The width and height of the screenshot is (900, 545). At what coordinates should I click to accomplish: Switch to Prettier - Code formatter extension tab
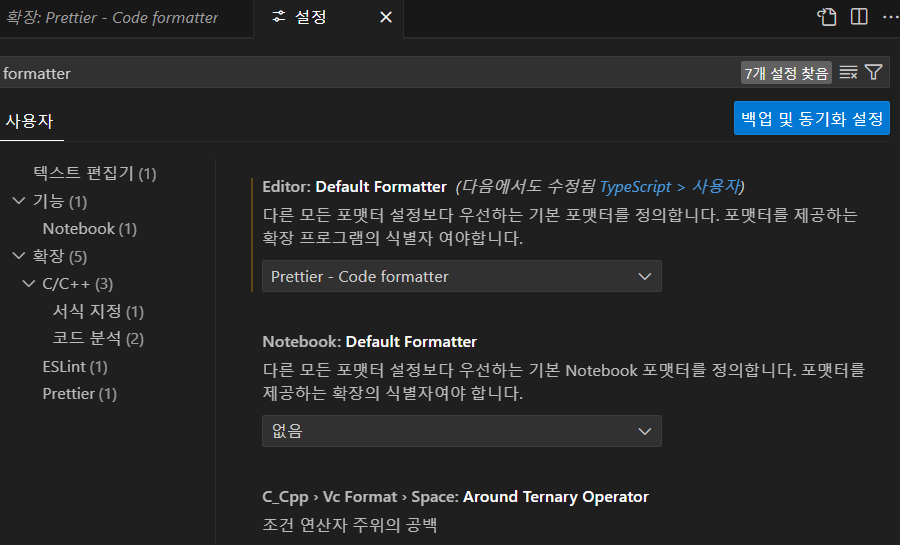click(x=112, y=18)
